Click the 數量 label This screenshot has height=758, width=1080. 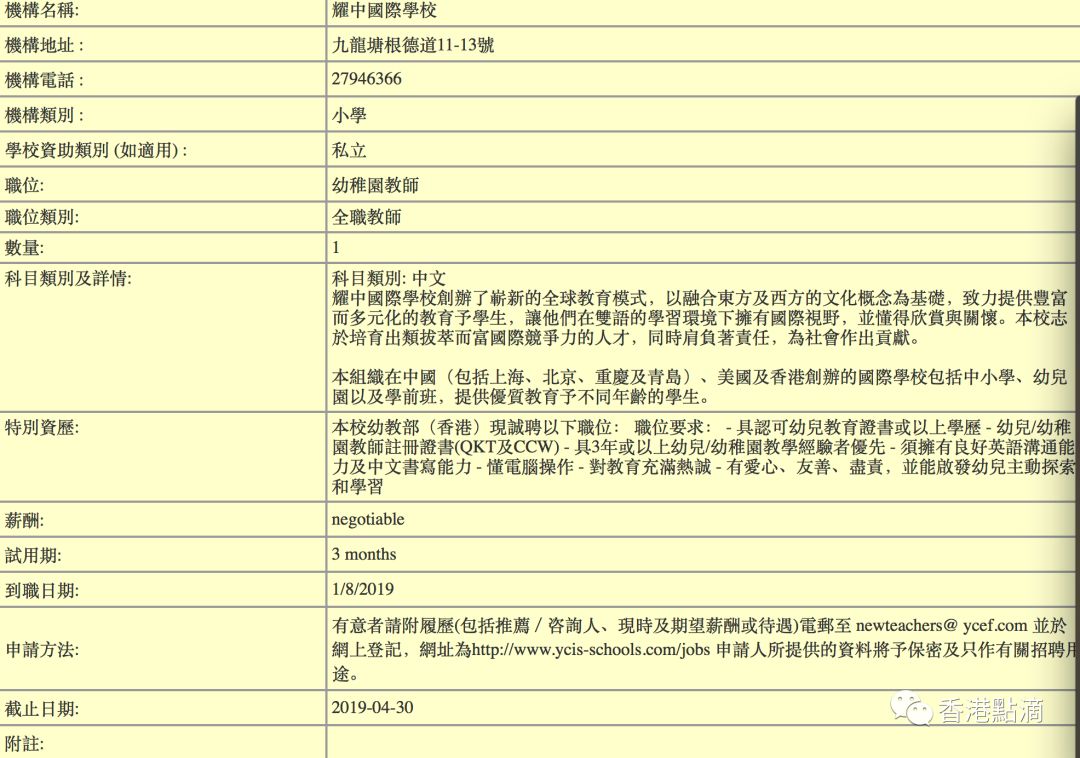click(24, 248)
